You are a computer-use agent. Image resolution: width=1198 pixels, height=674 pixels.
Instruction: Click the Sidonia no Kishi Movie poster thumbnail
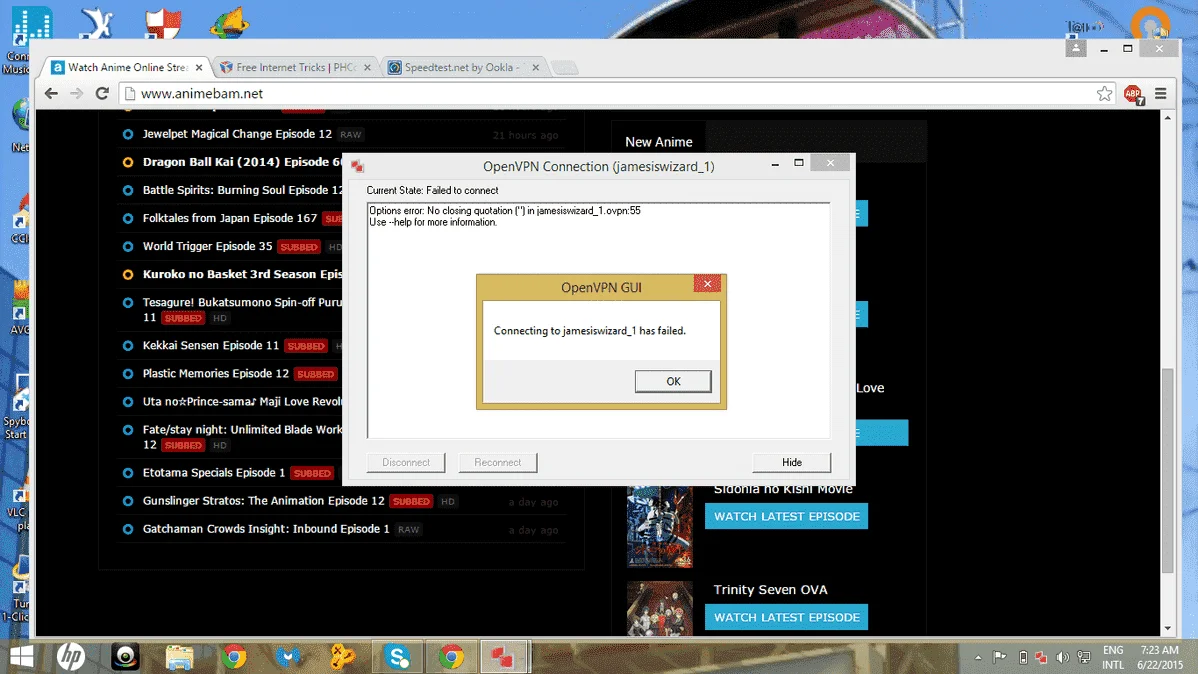coord(659,527)
